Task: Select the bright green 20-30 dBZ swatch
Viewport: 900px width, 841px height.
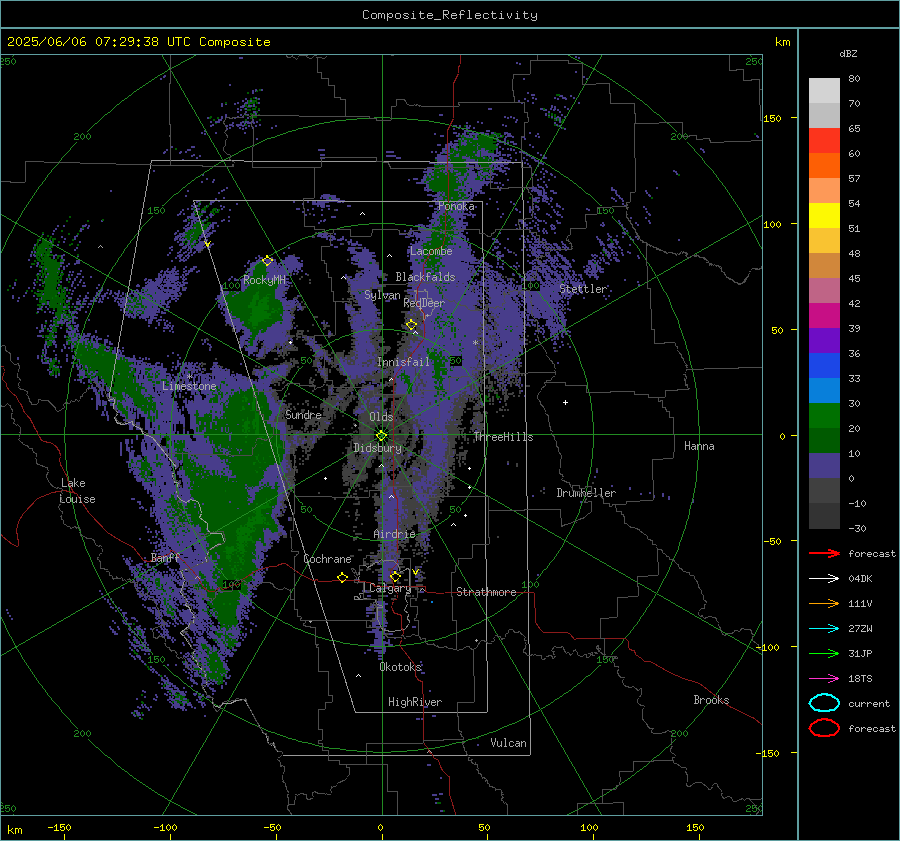Action: tap(824, 415)
